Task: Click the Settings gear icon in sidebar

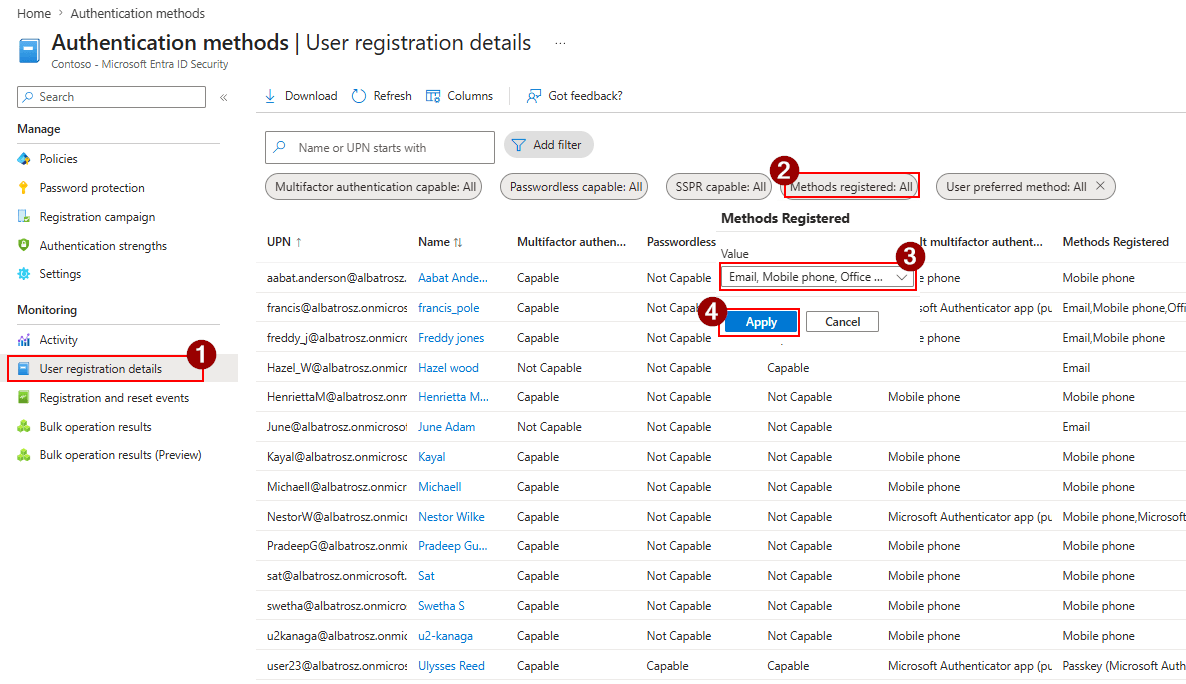Action: (x=24, y=274)
